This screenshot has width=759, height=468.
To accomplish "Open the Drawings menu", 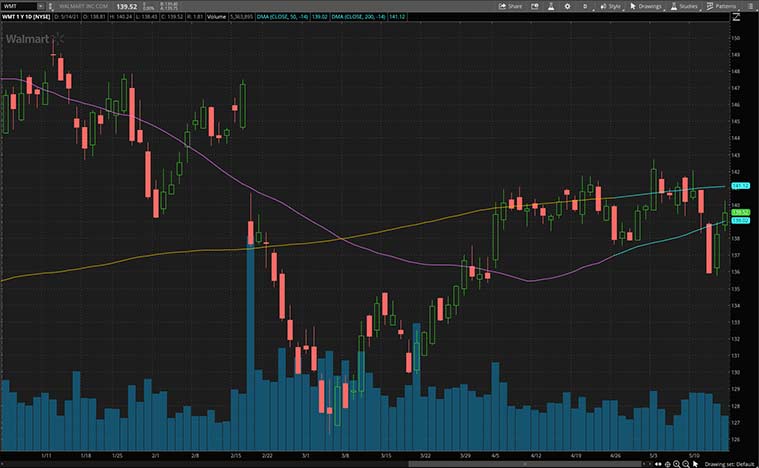I will [x=646, y=6].
